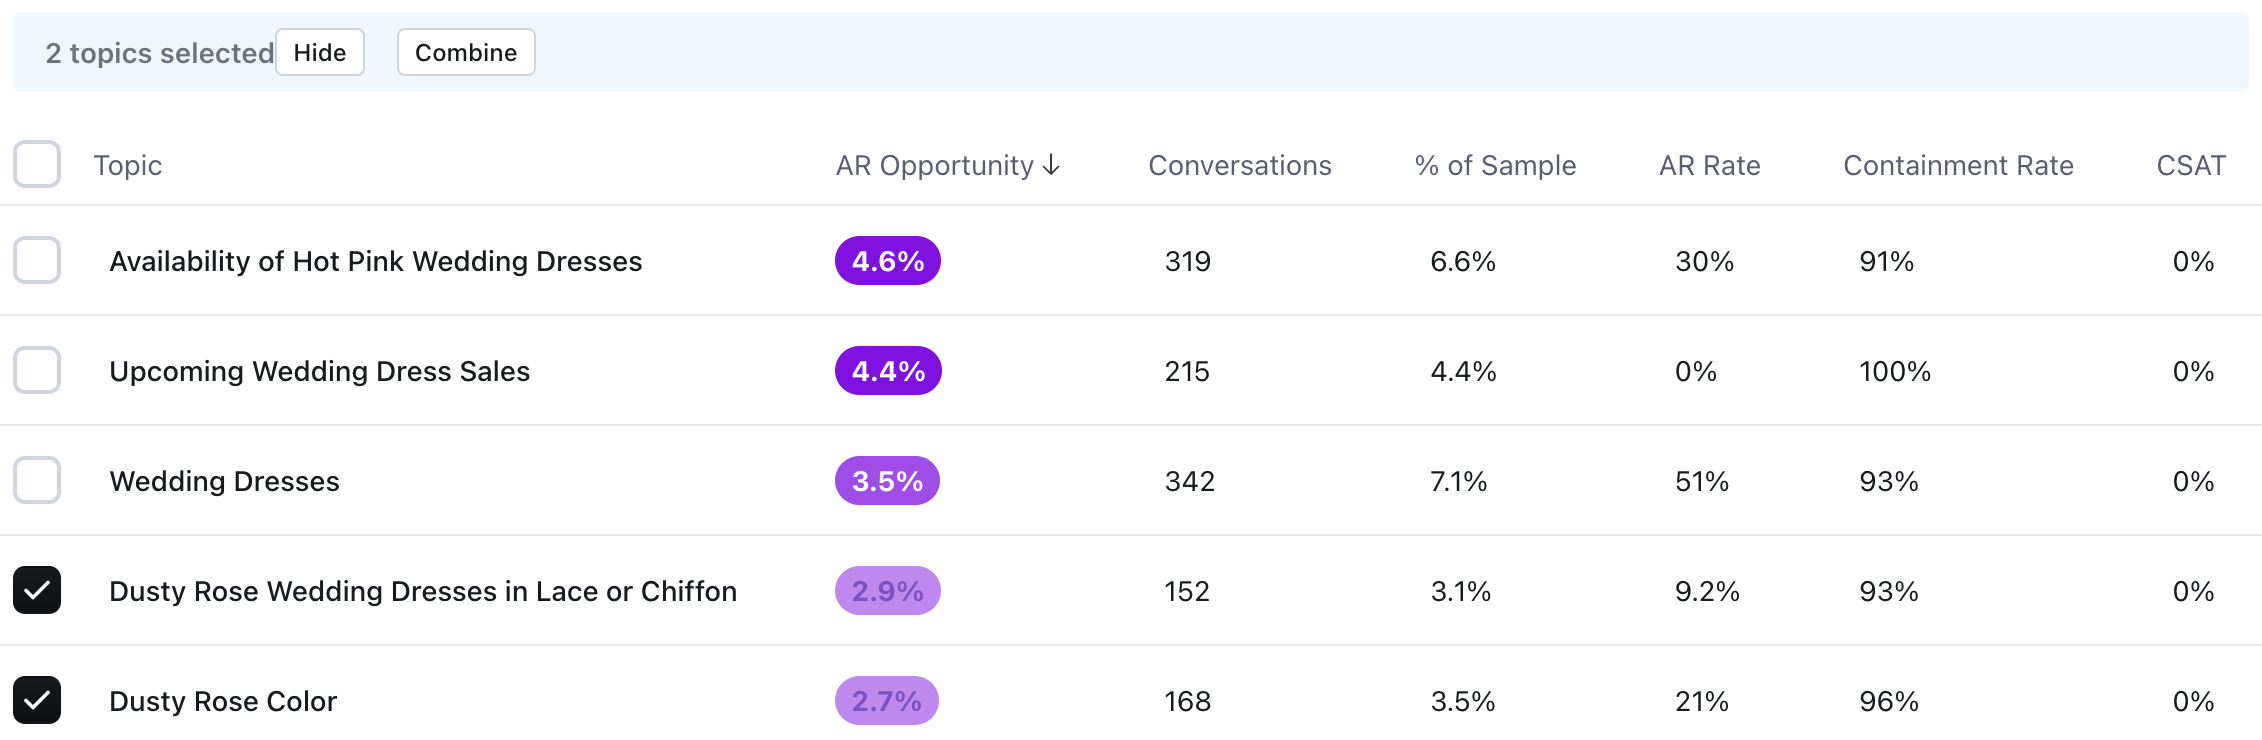Uncheck Dusty Rose Wedding Dresses in Lace or Chiffon

tap(37, 590)
